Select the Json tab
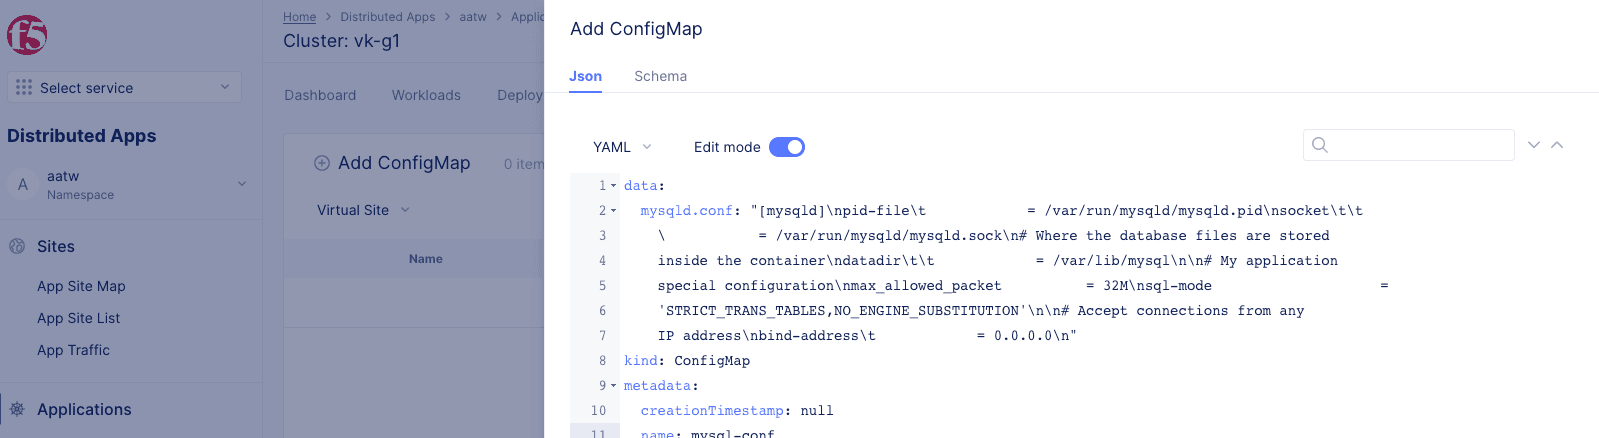Viewport: 1599px width, 438px height. [585, 76]
